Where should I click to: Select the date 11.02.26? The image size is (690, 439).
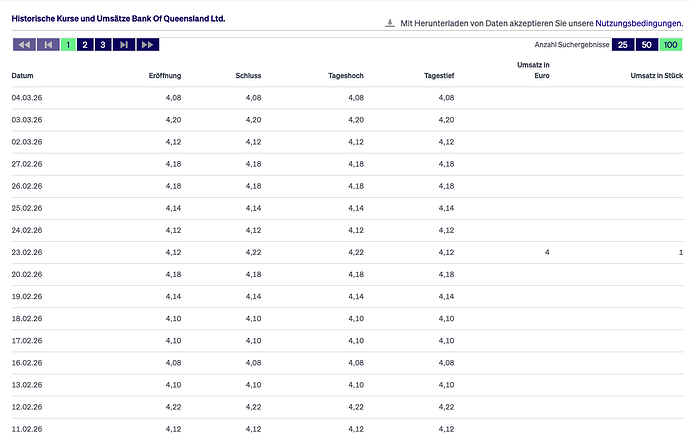27,429
